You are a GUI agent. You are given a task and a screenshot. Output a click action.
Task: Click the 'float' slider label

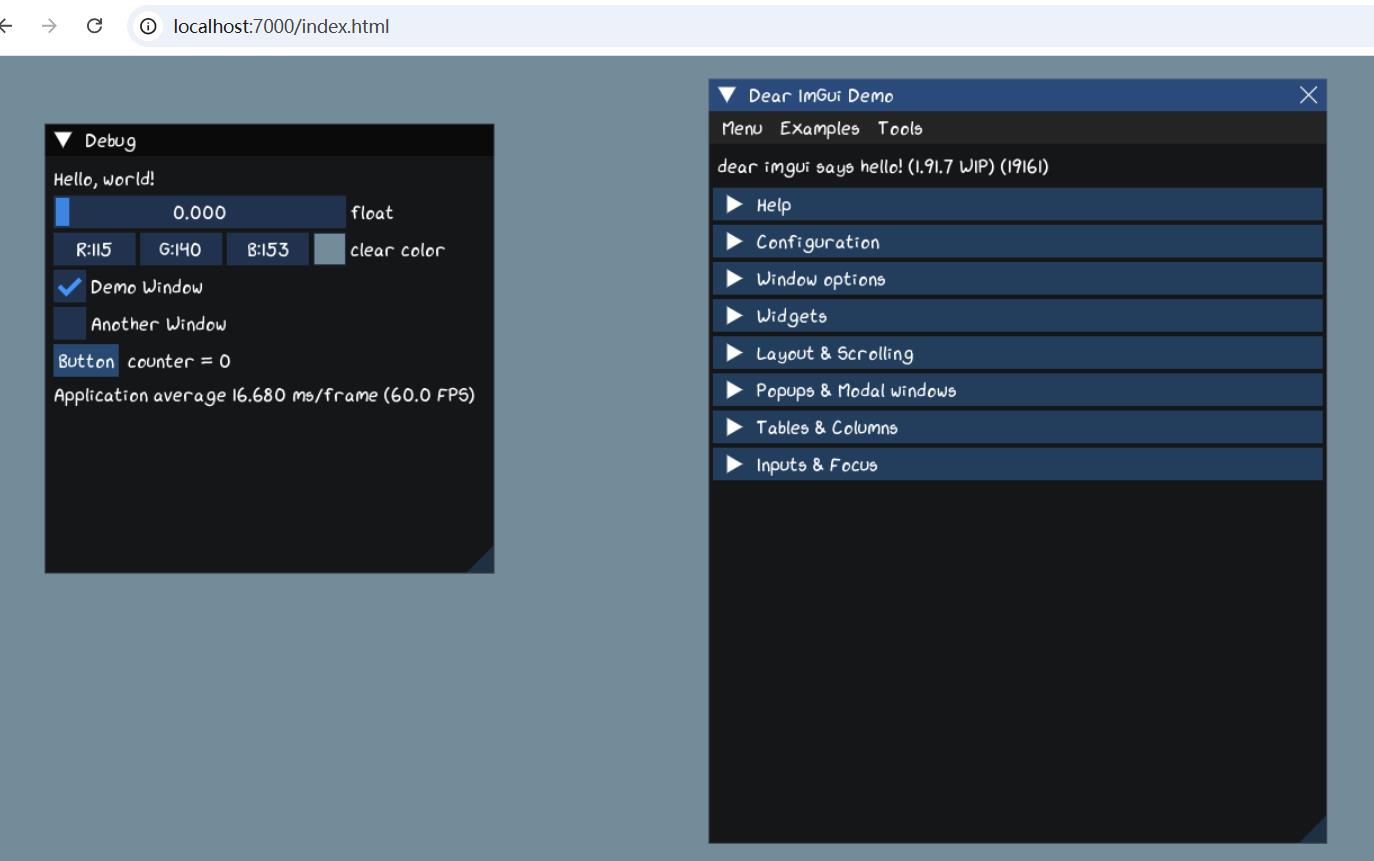tap(372, 212)
